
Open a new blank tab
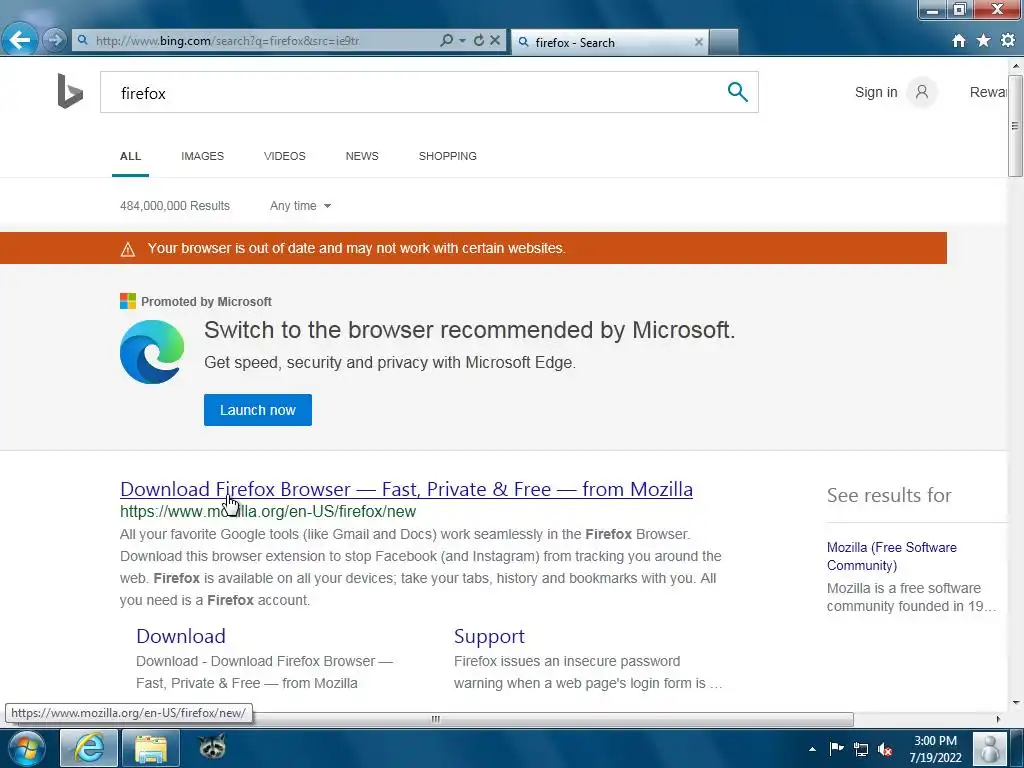coord(724,42)
